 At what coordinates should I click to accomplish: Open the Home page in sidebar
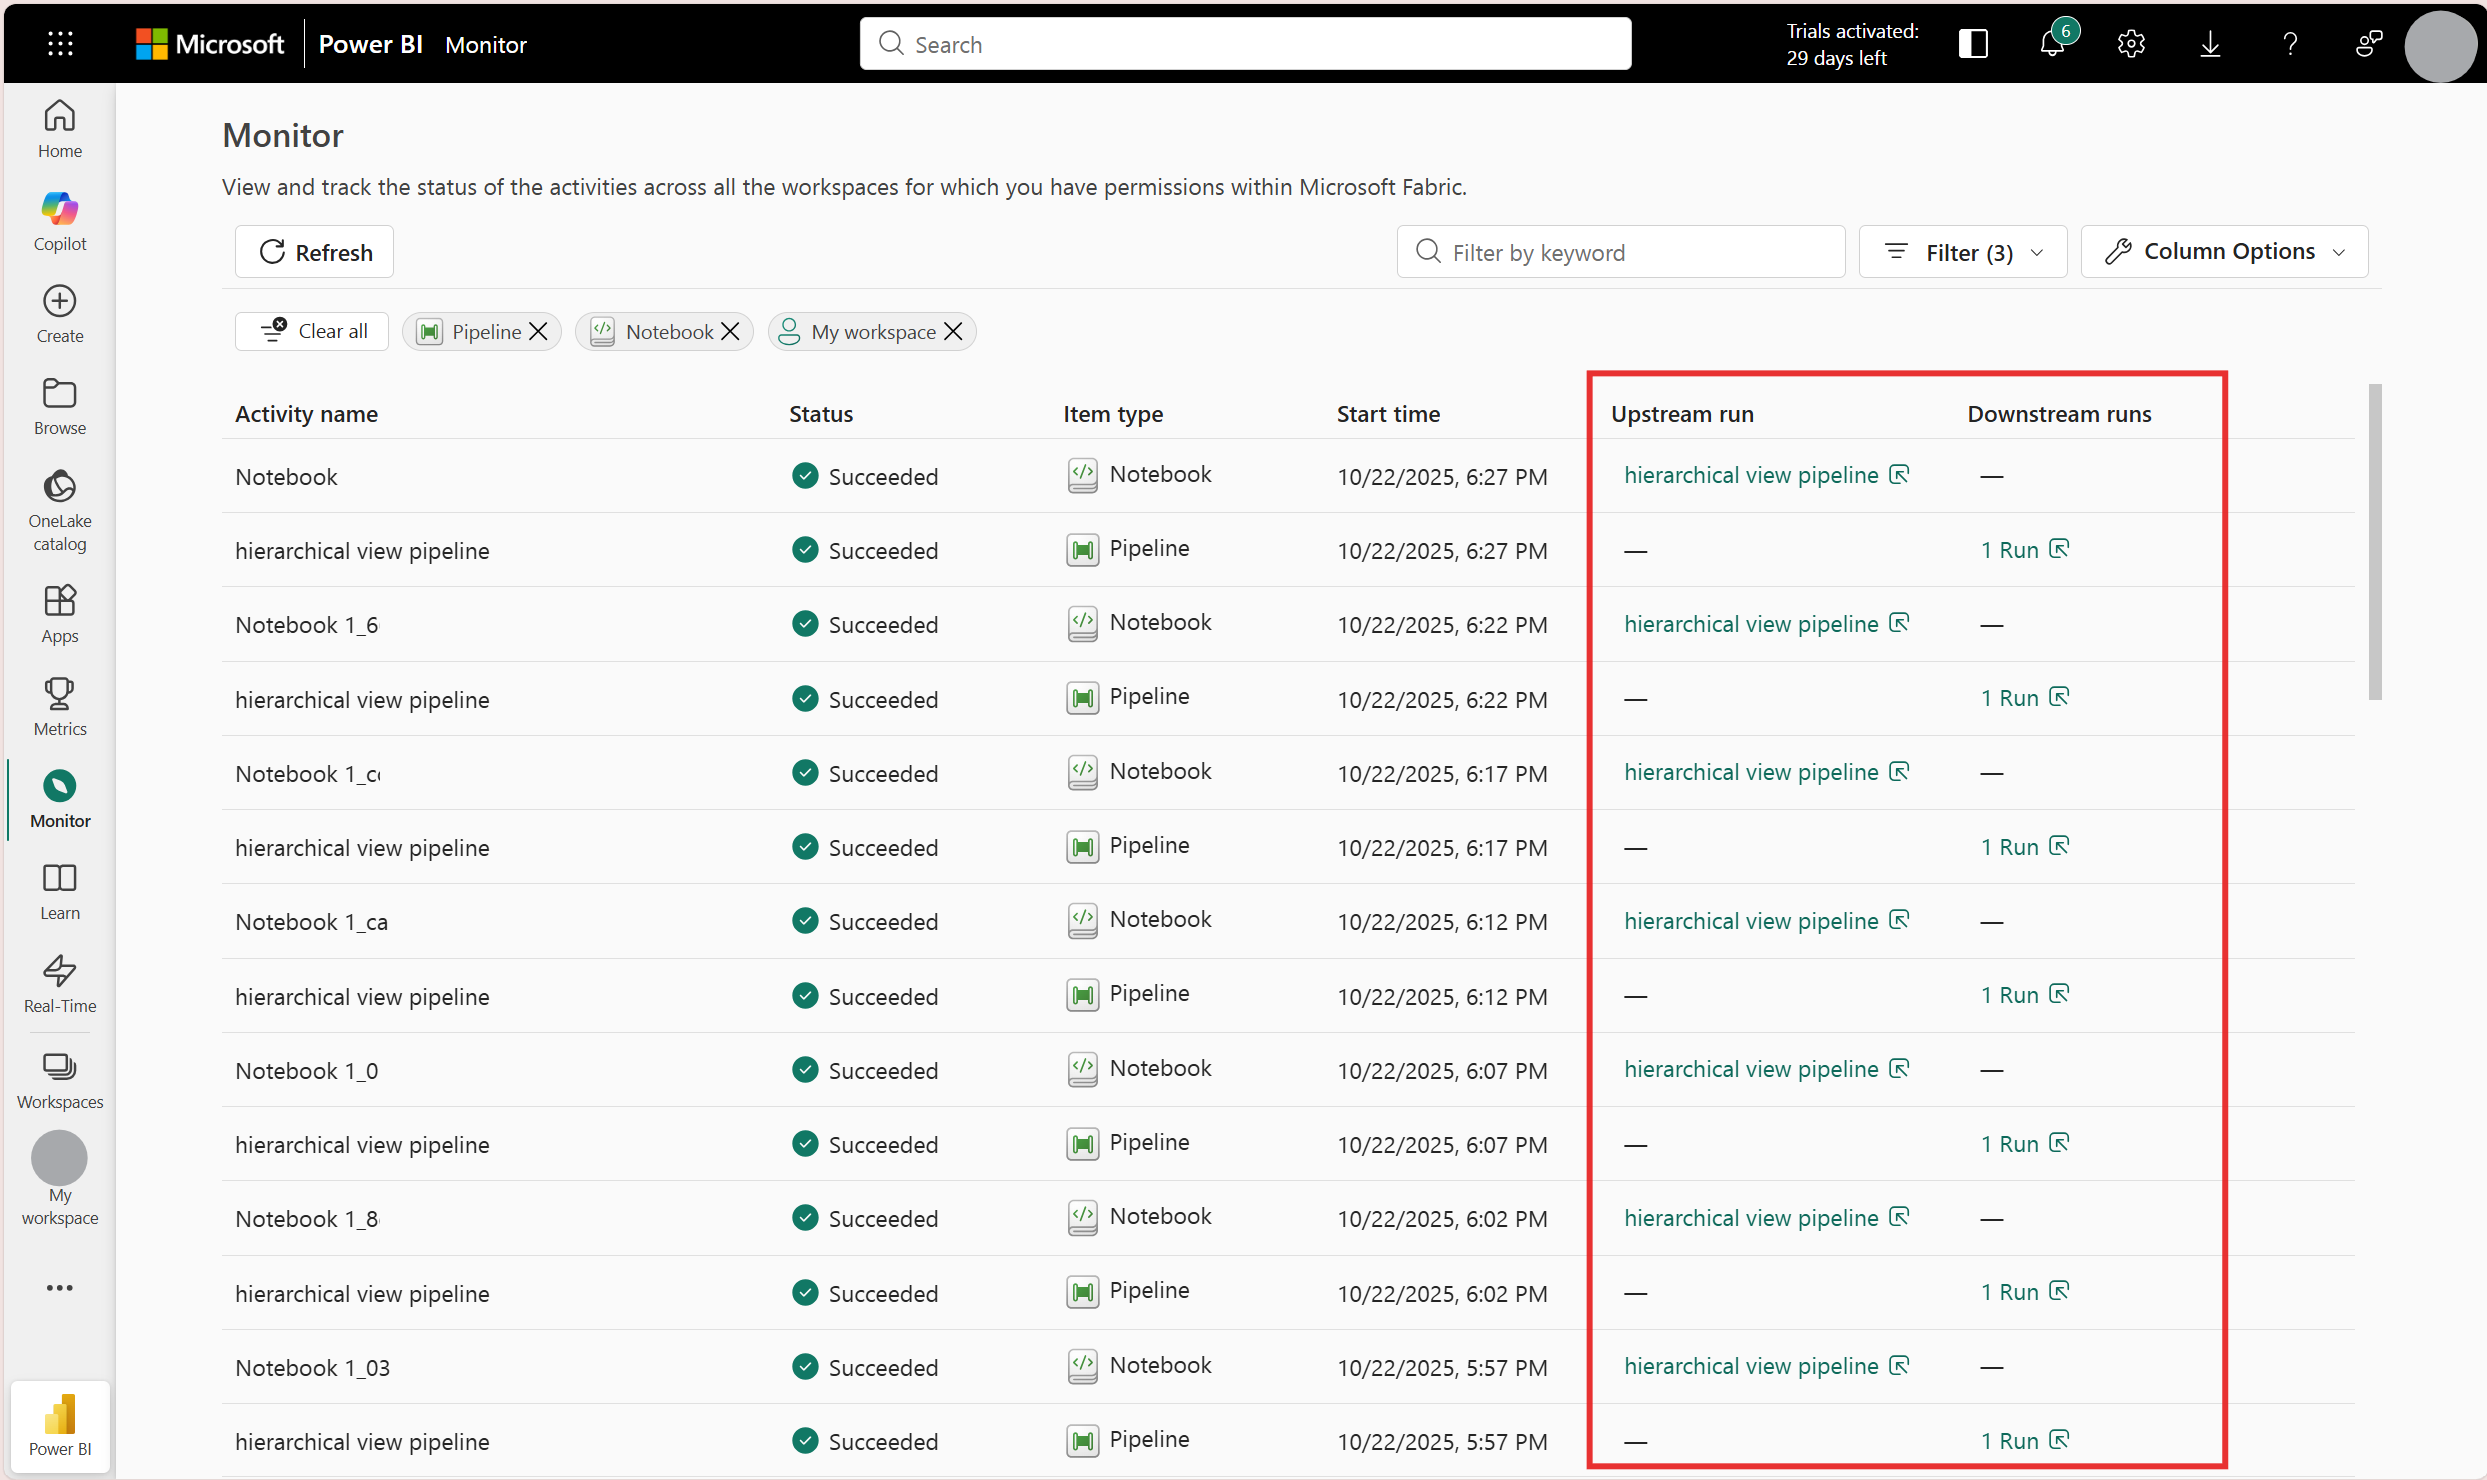(60, 130)
